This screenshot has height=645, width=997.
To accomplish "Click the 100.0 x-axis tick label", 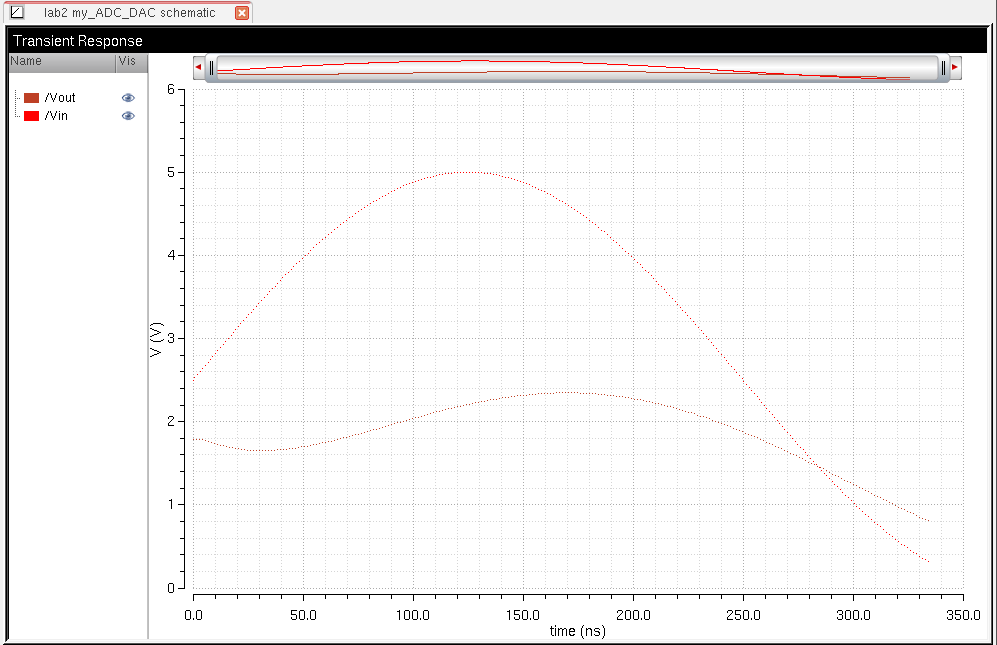I will [x=413, y=615].
